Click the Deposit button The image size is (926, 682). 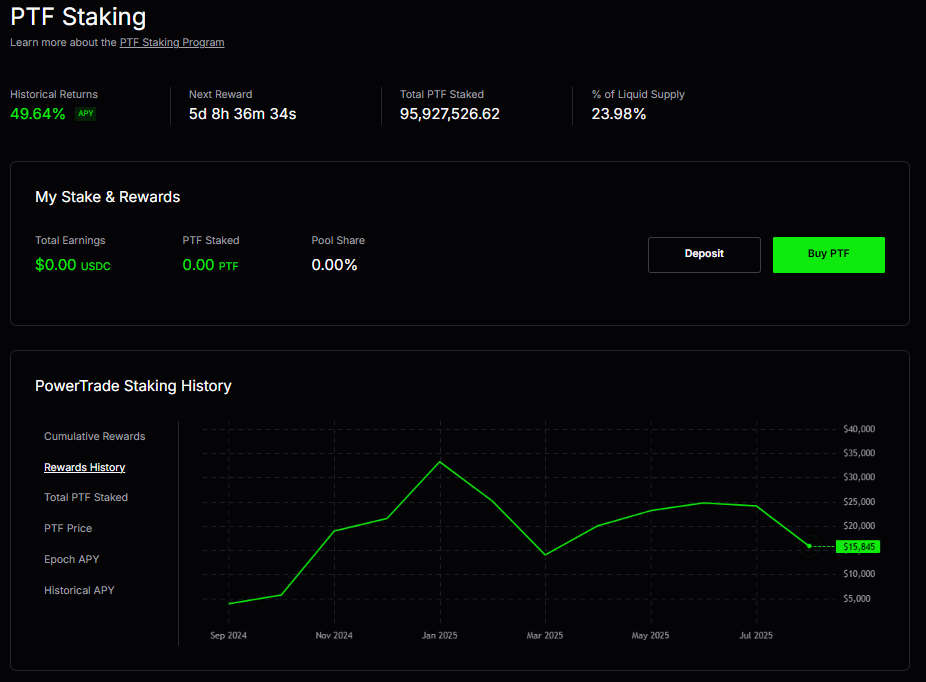click(x=704, y=254)
